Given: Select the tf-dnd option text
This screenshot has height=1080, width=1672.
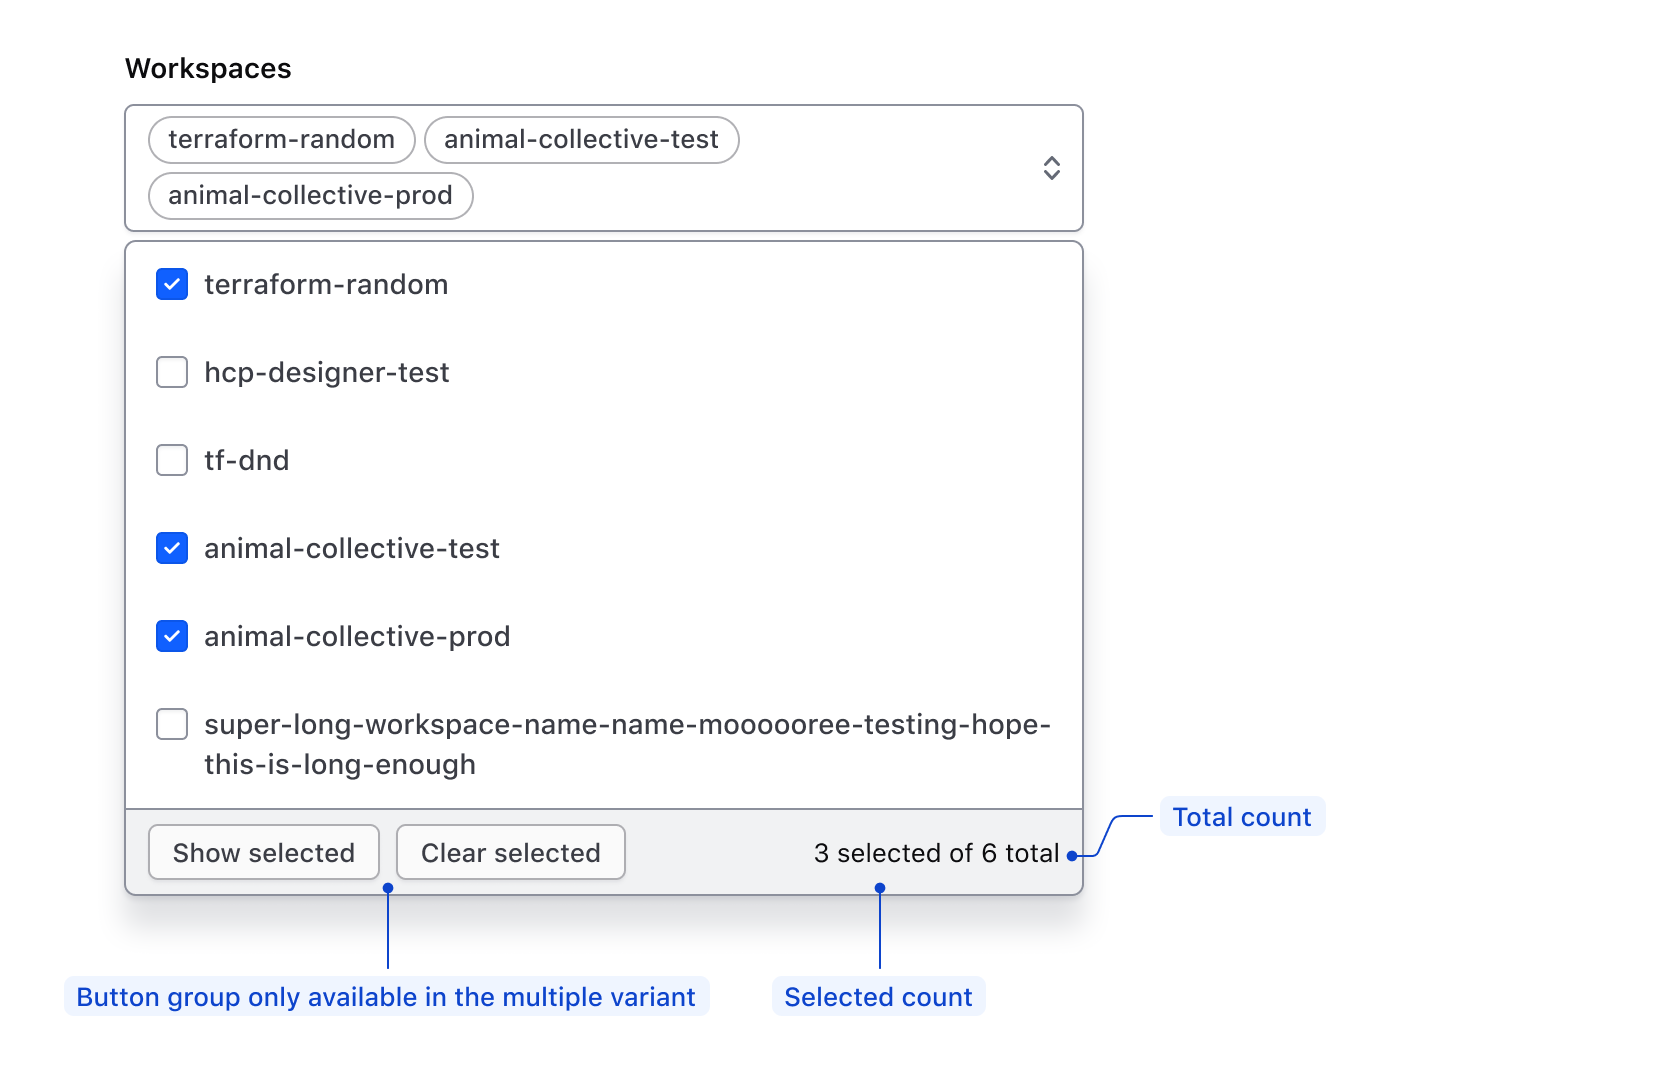Looking at the screenshot, I should [x=246, y=460].
